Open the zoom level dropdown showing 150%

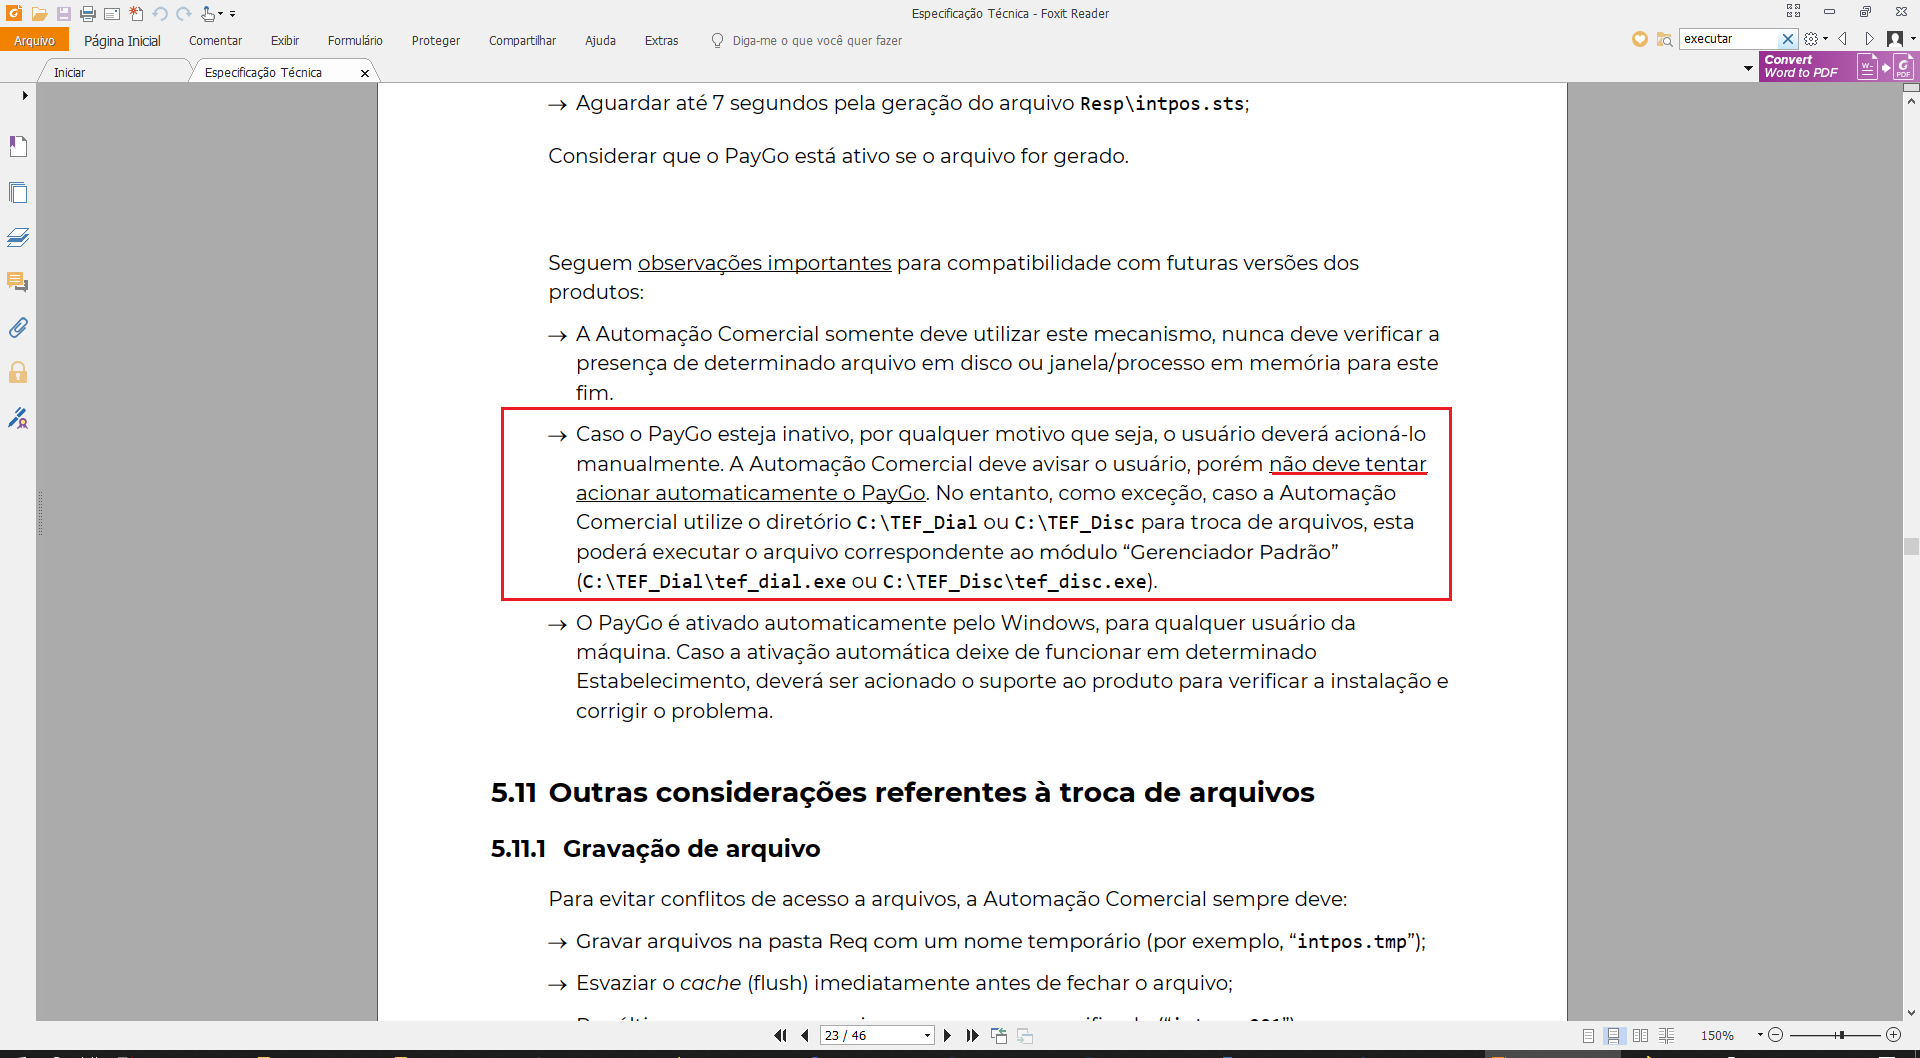(x=1760, y=1035)
